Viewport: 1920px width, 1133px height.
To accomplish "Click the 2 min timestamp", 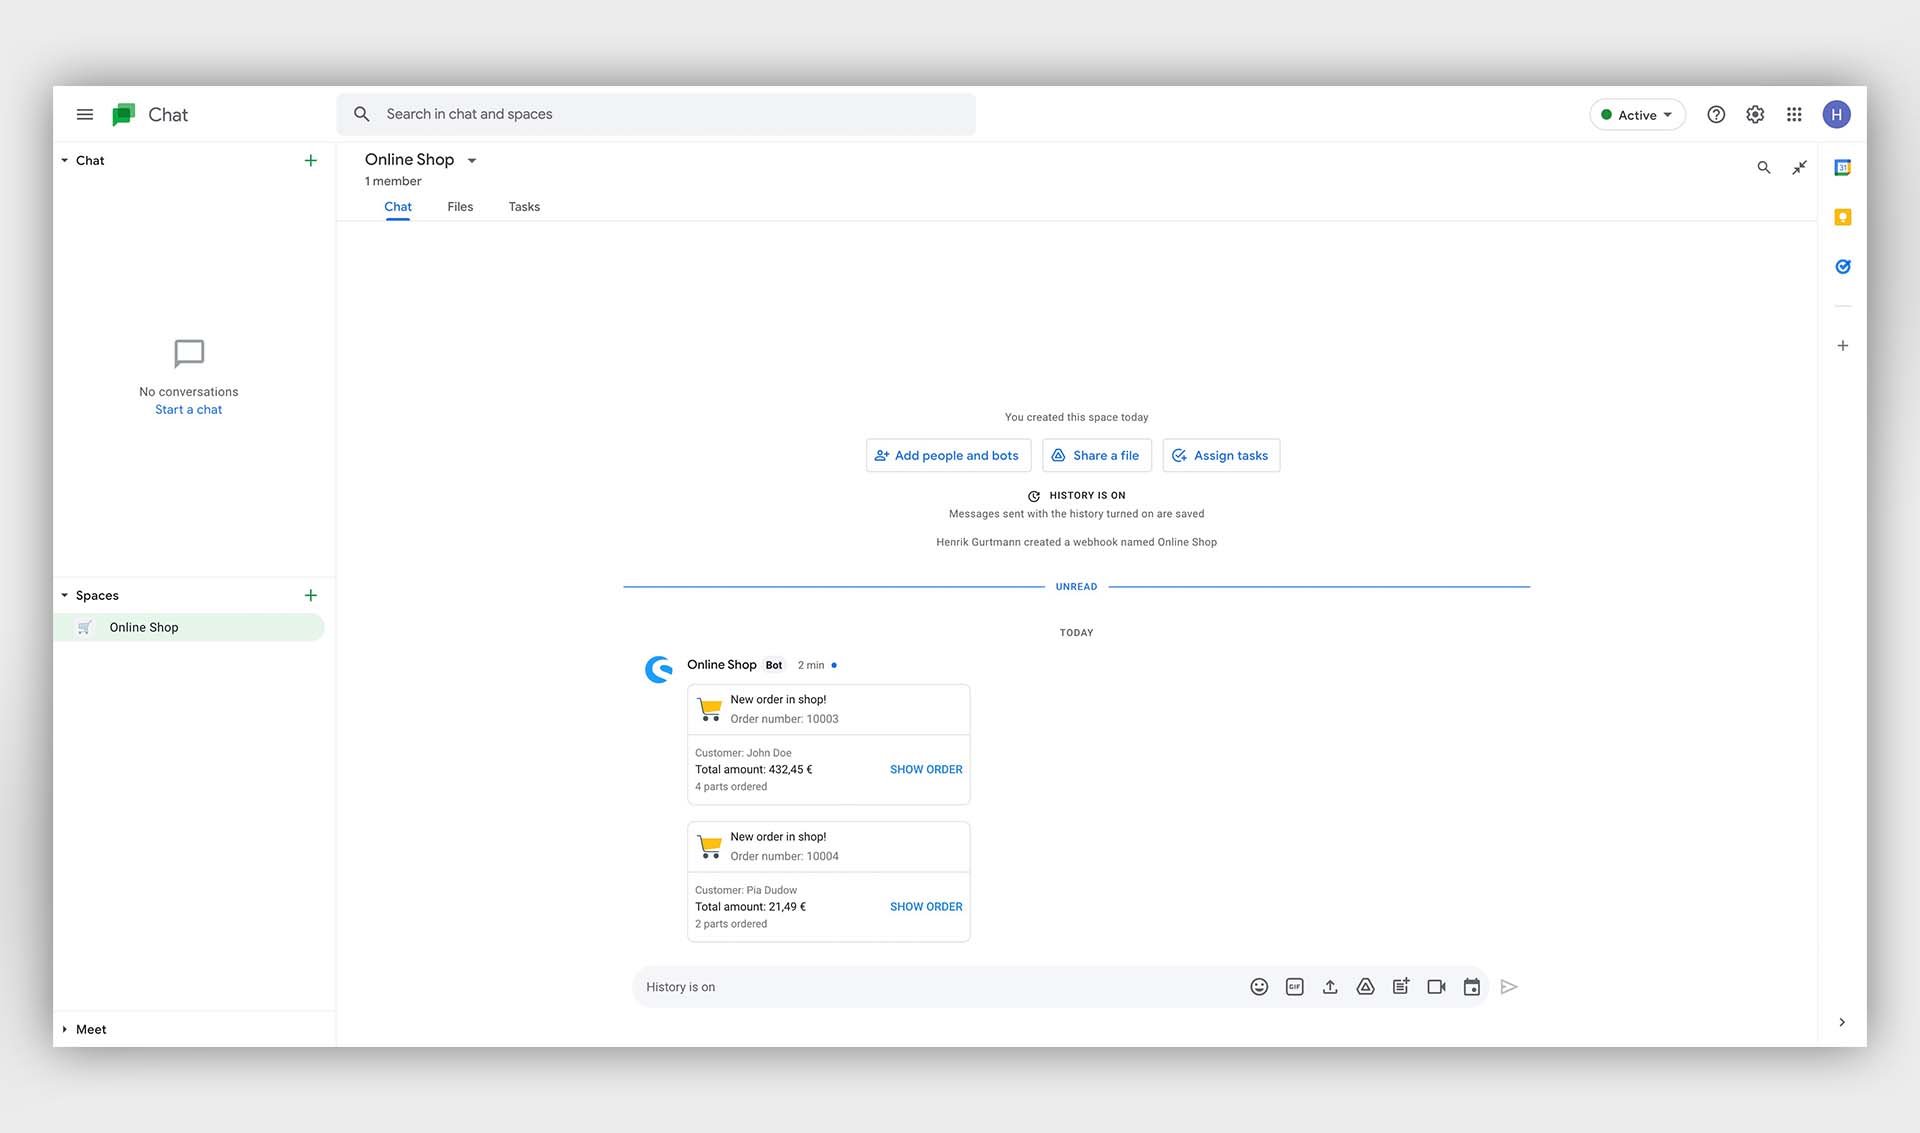I will [x=811, y=665].
